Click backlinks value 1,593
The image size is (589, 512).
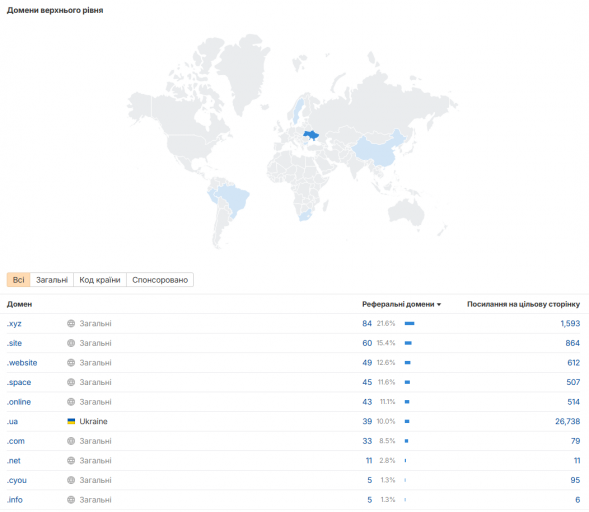[x=570, y=323]
